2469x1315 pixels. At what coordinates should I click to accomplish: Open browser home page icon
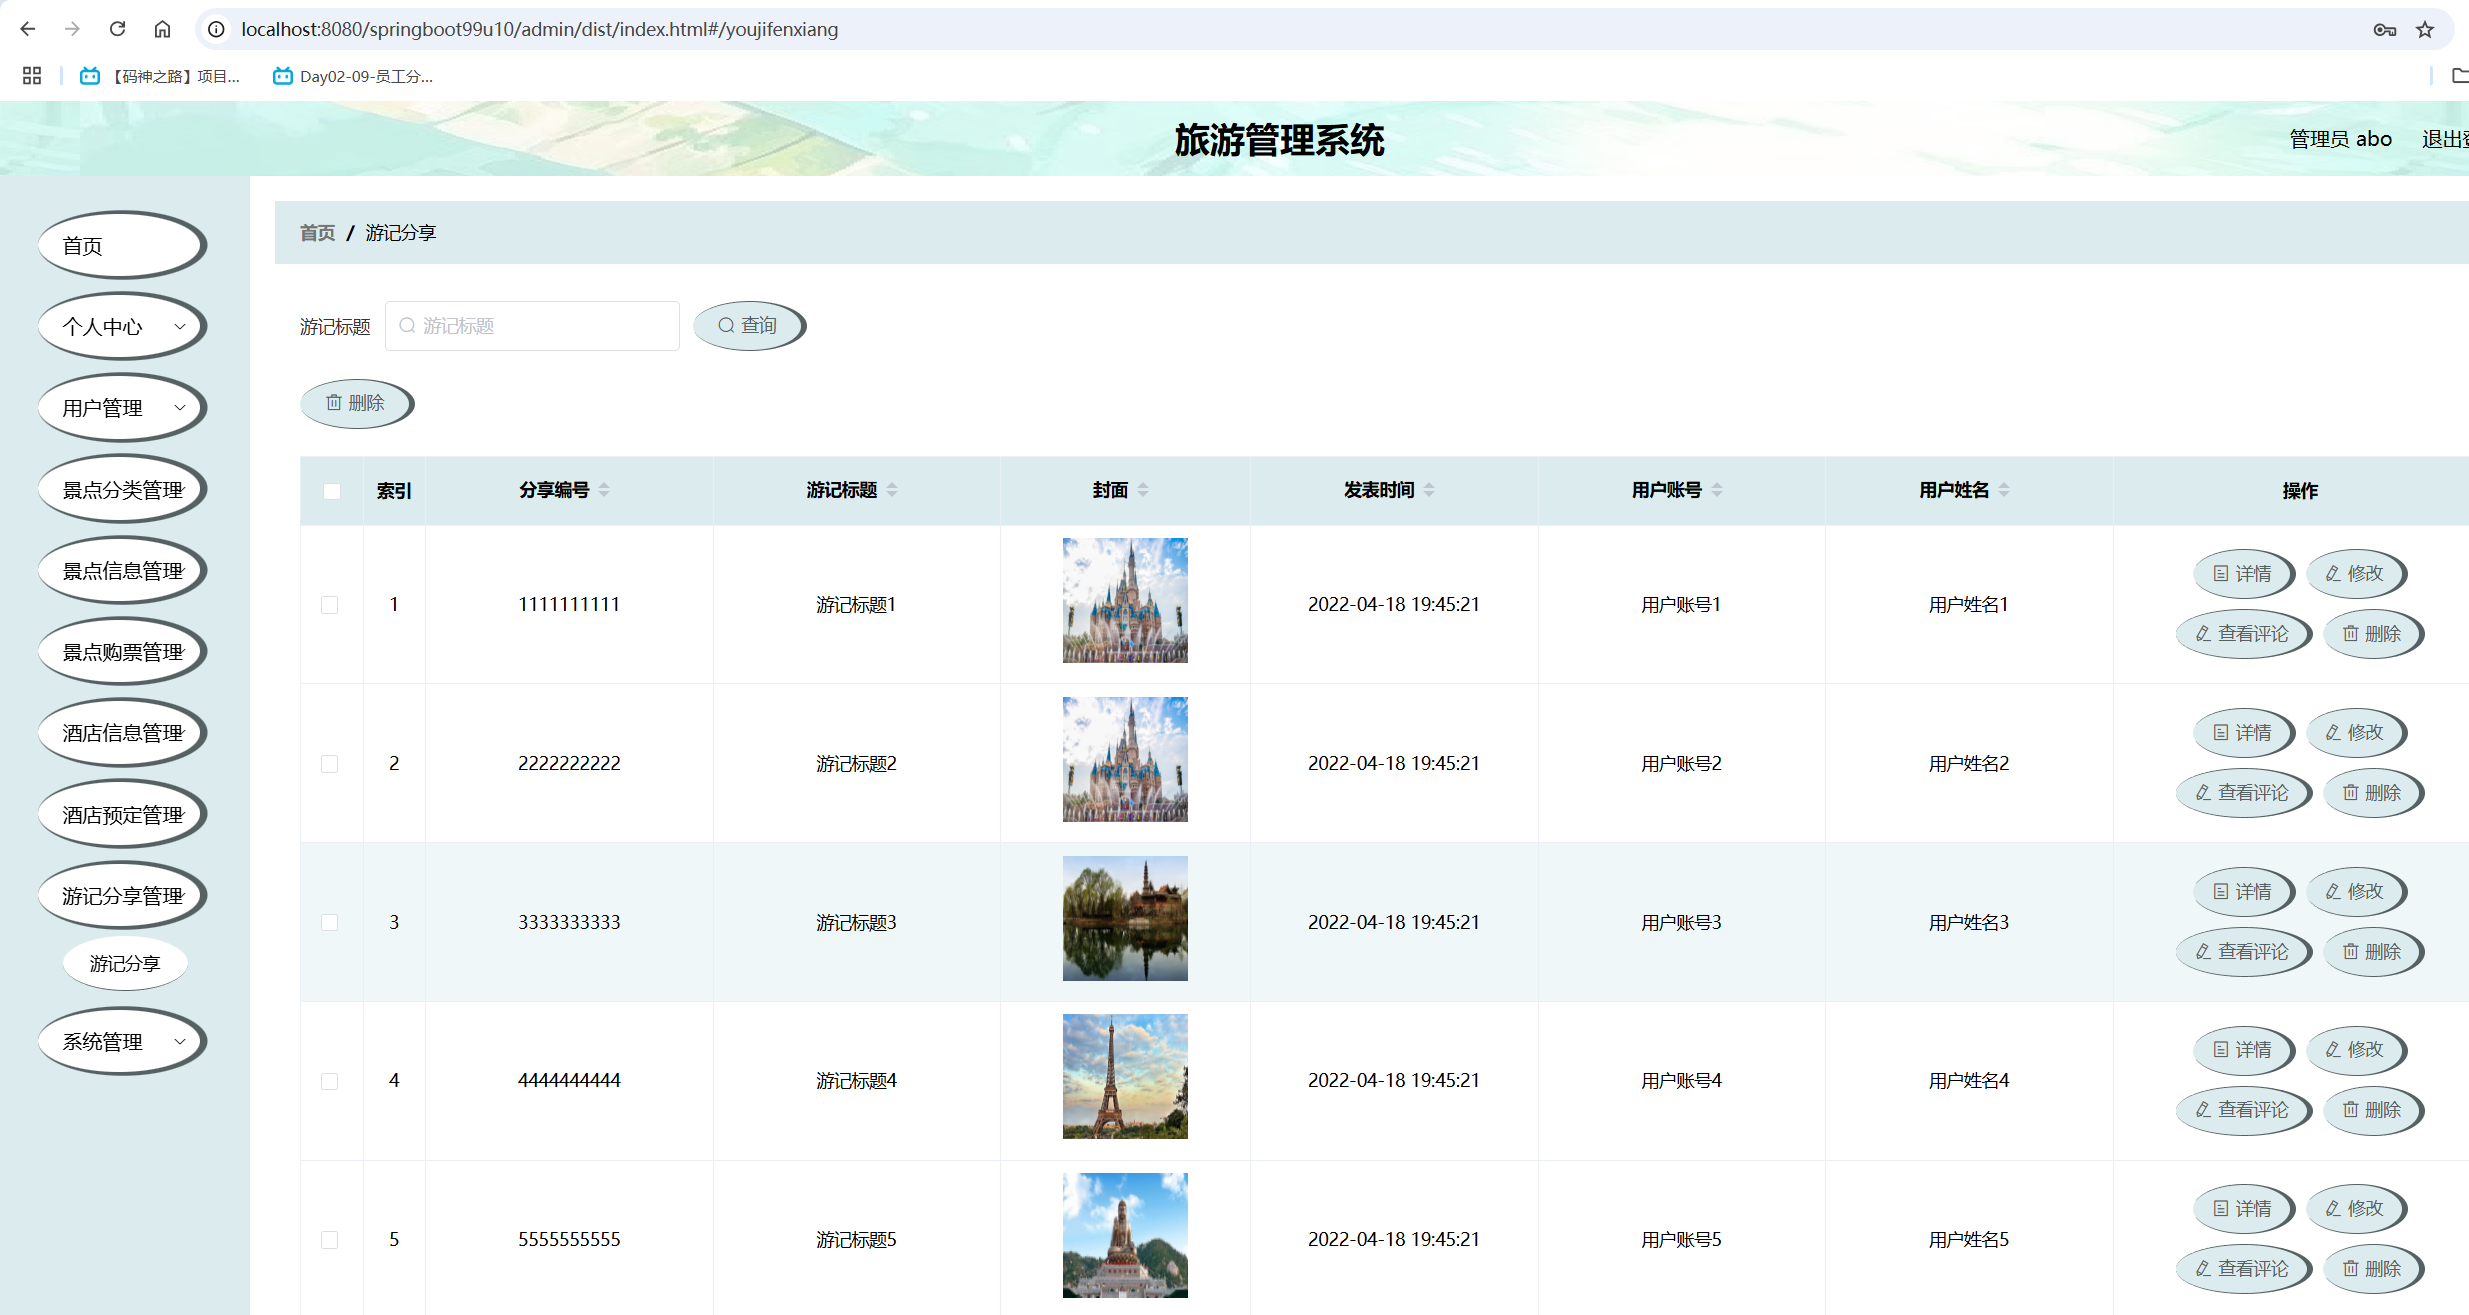162,29
